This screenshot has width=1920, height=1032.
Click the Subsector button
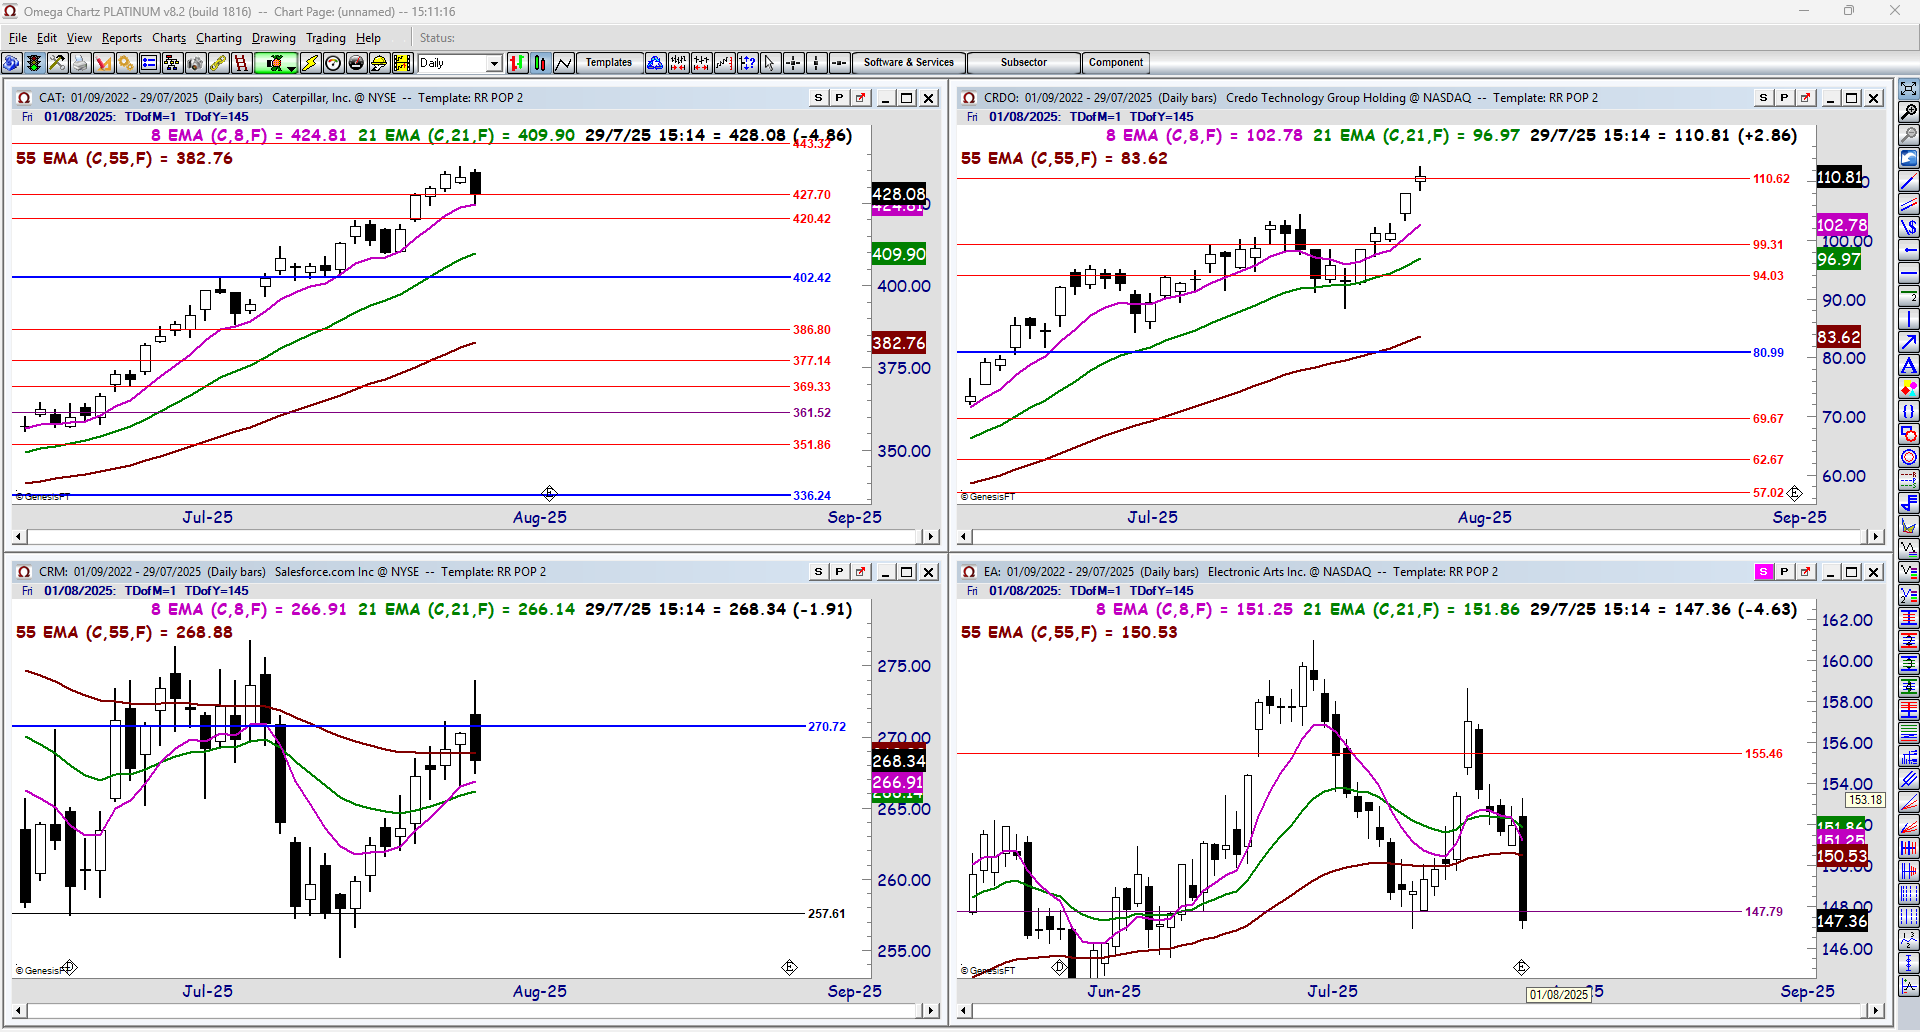point(1024,63)
